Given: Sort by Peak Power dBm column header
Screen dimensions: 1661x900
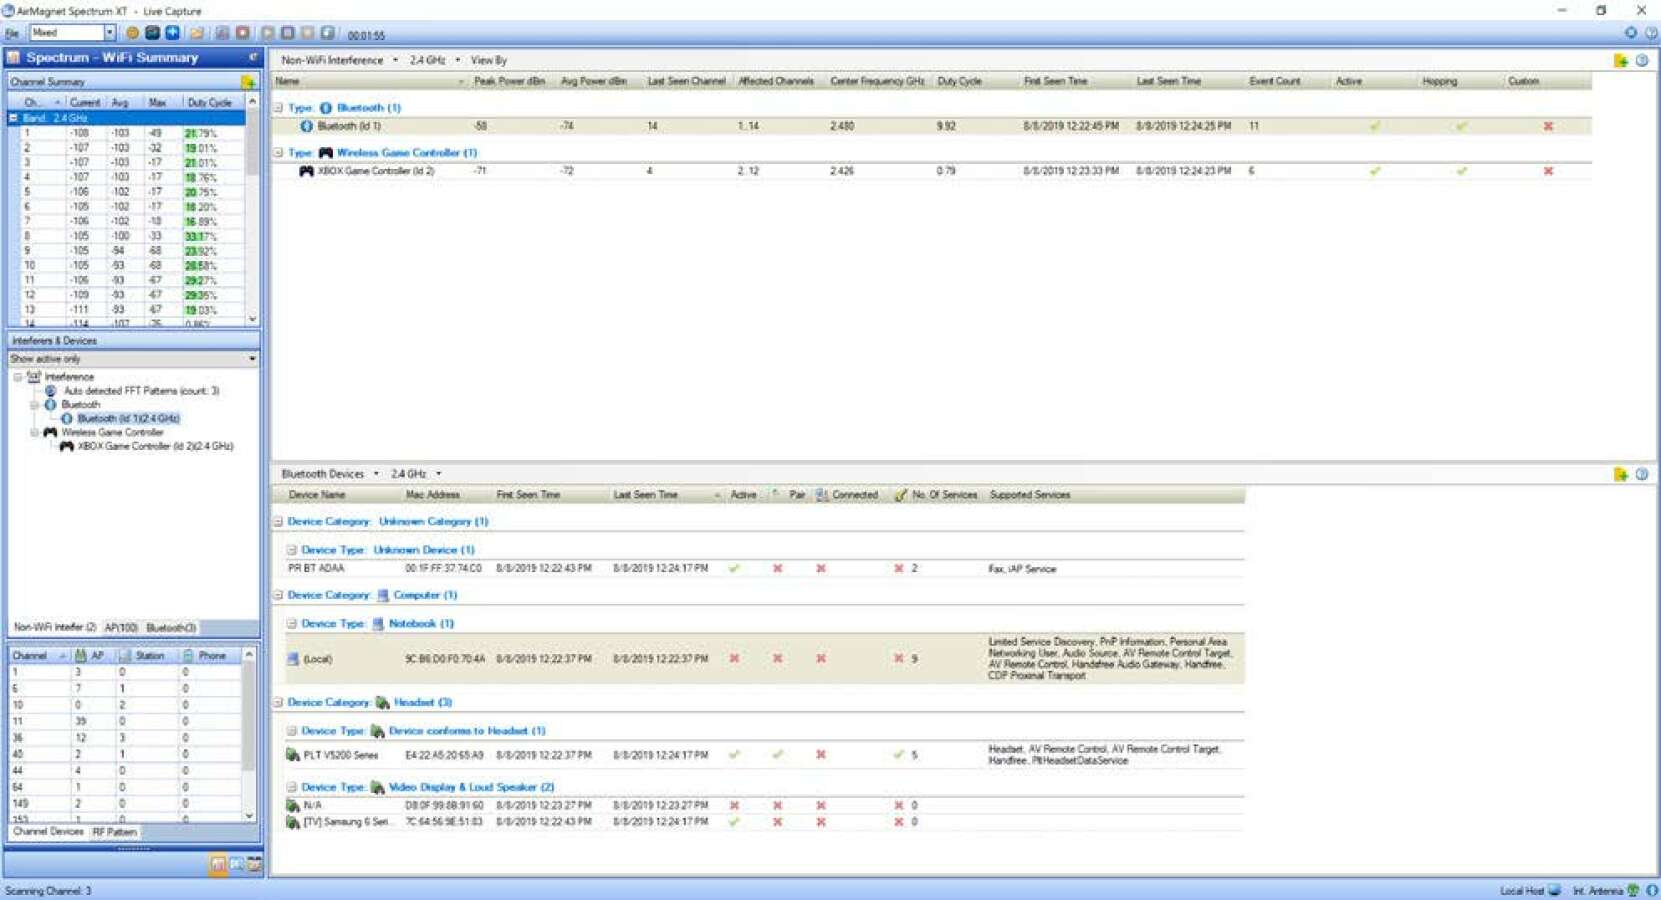Looking at the screenshot, I should point(509,81).
